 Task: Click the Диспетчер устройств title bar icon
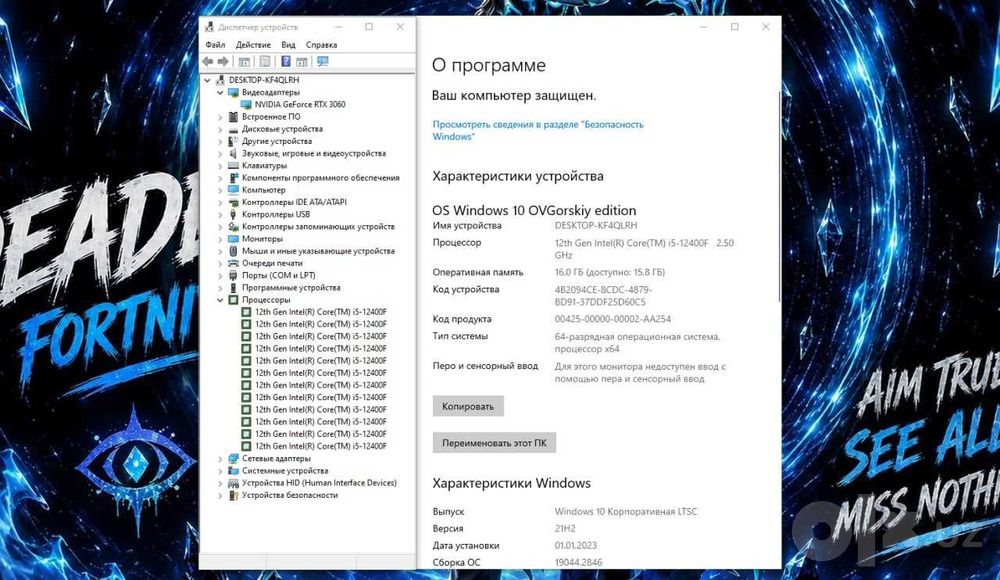point(209,27)
